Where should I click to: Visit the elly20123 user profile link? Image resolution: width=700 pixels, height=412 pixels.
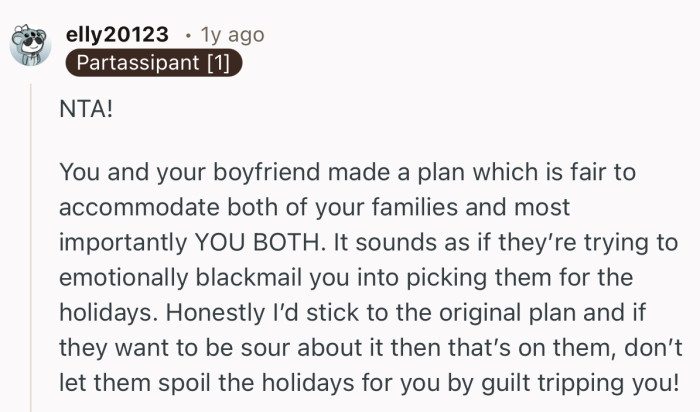(117, 34)
